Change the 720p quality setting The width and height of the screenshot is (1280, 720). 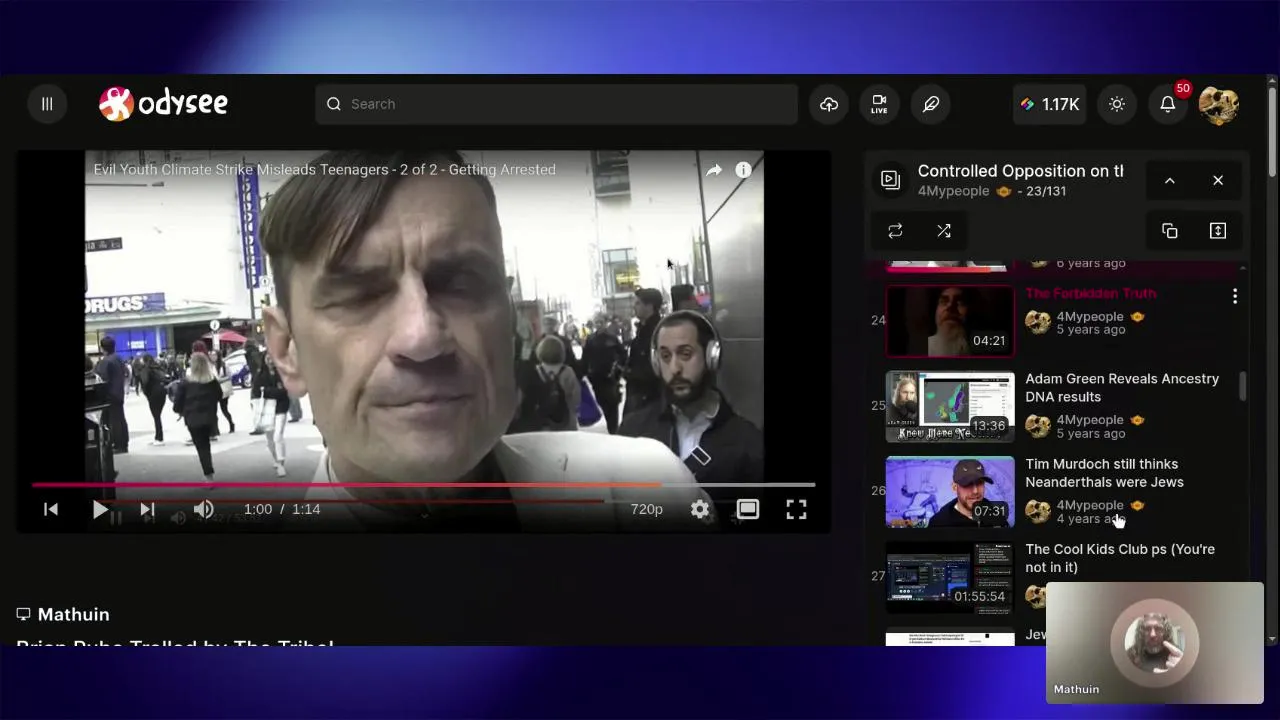coord(647,509)
